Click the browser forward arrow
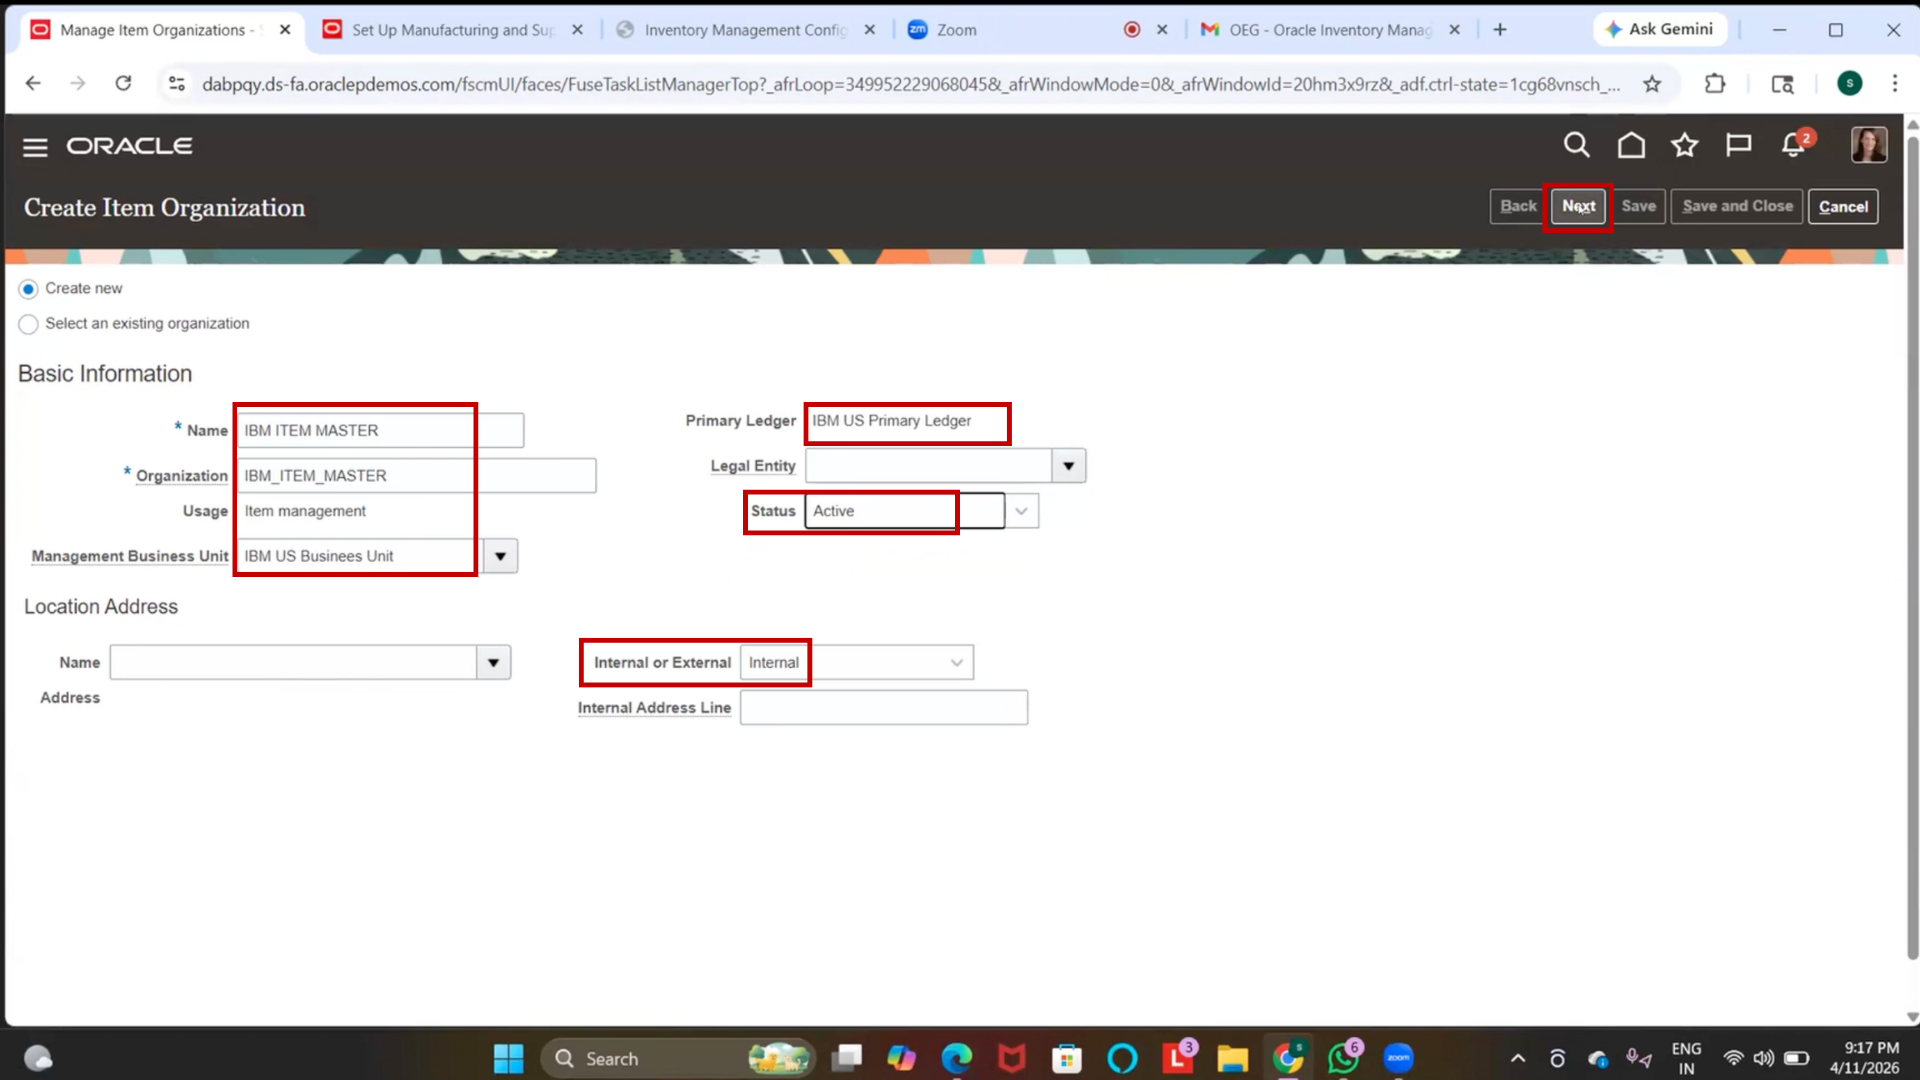This screenshot has height=1080, width=1920. tap(78, 84)
